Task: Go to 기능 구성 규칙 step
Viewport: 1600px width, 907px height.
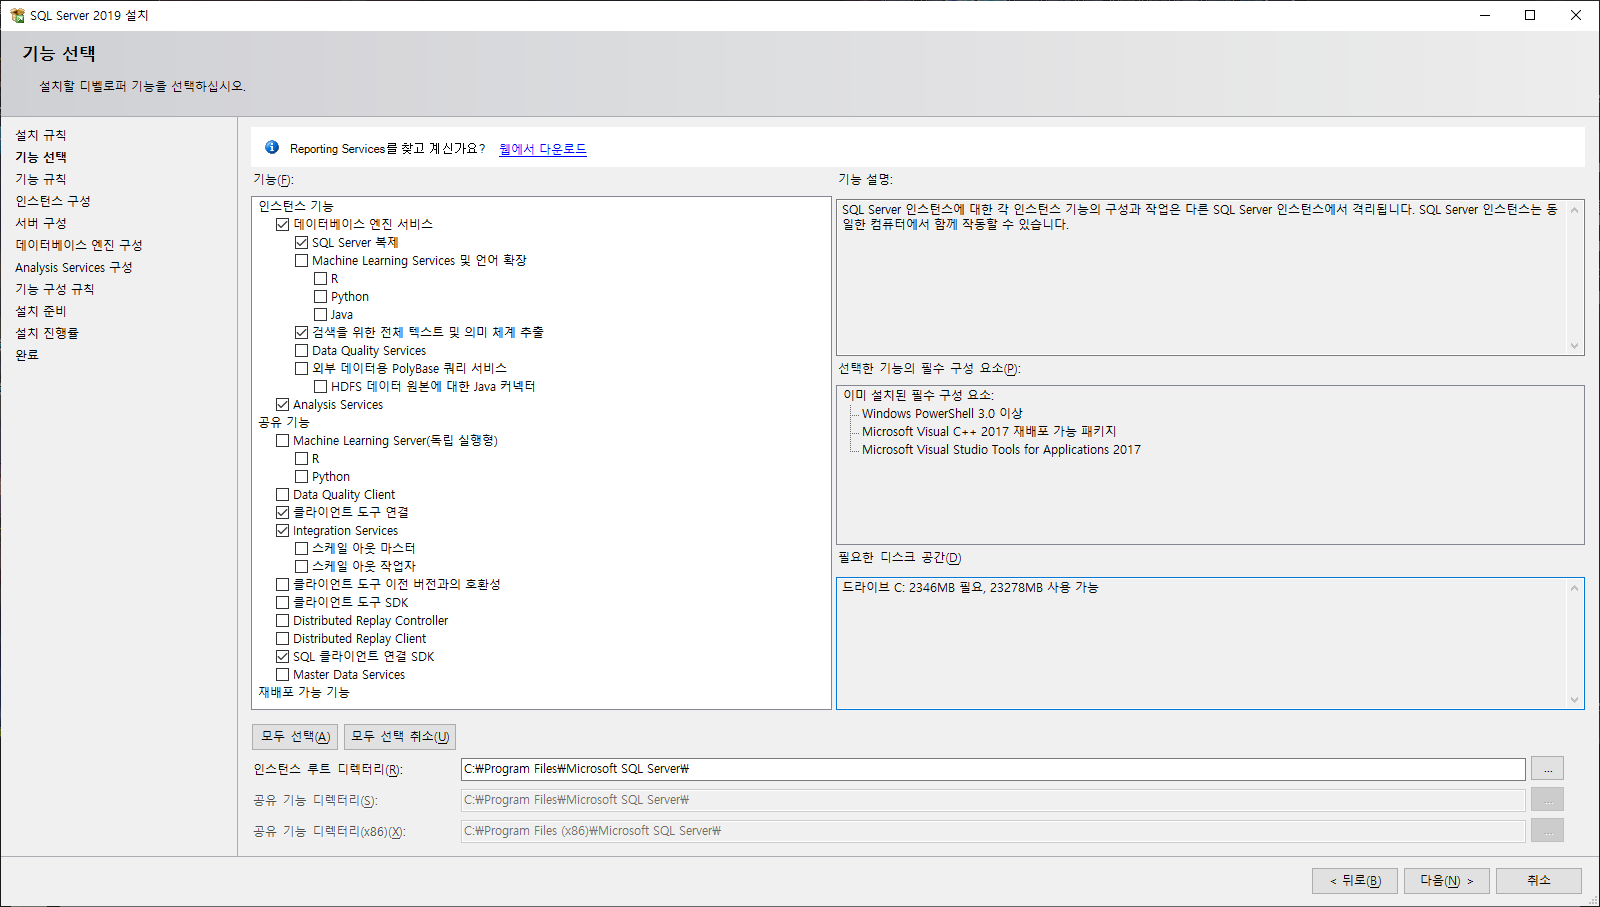Action: (55, 289)
